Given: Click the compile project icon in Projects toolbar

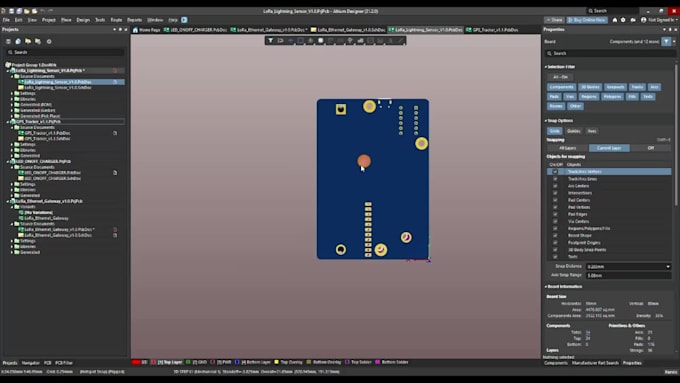Looking at the screenshot, I should click(x=18, y=41).
